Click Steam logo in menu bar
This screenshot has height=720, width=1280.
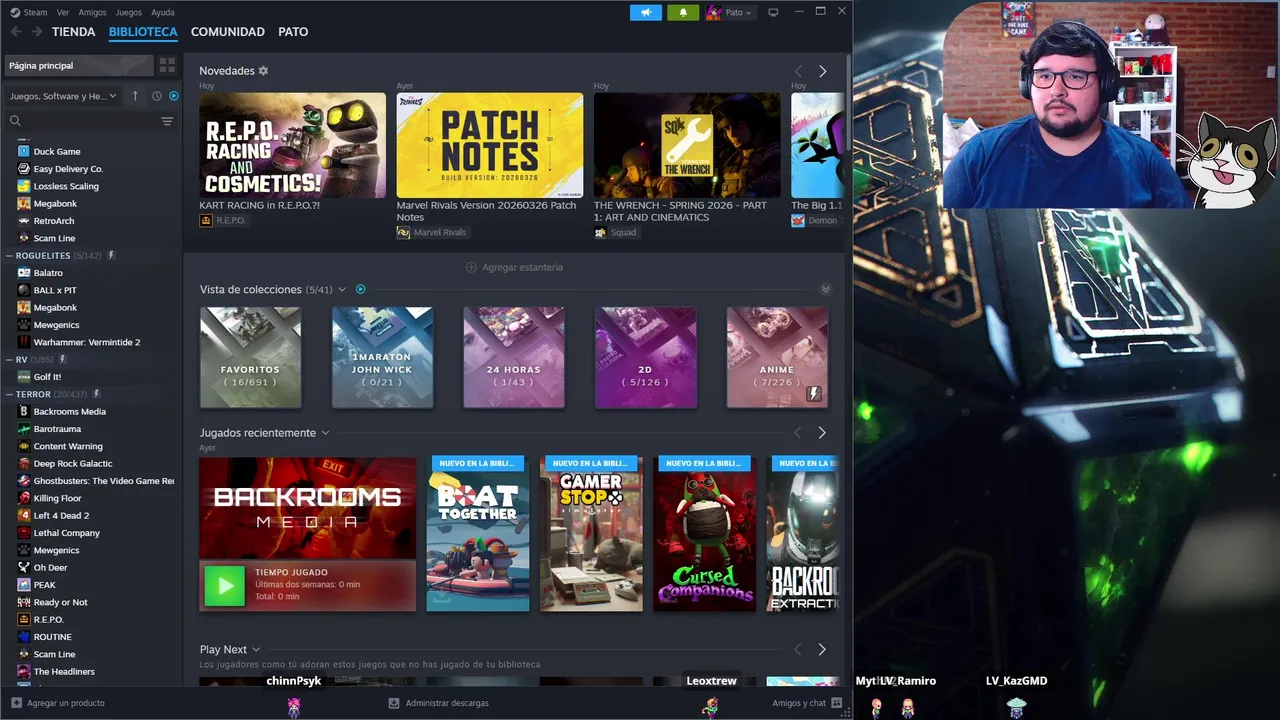click(x=14, y=12)
